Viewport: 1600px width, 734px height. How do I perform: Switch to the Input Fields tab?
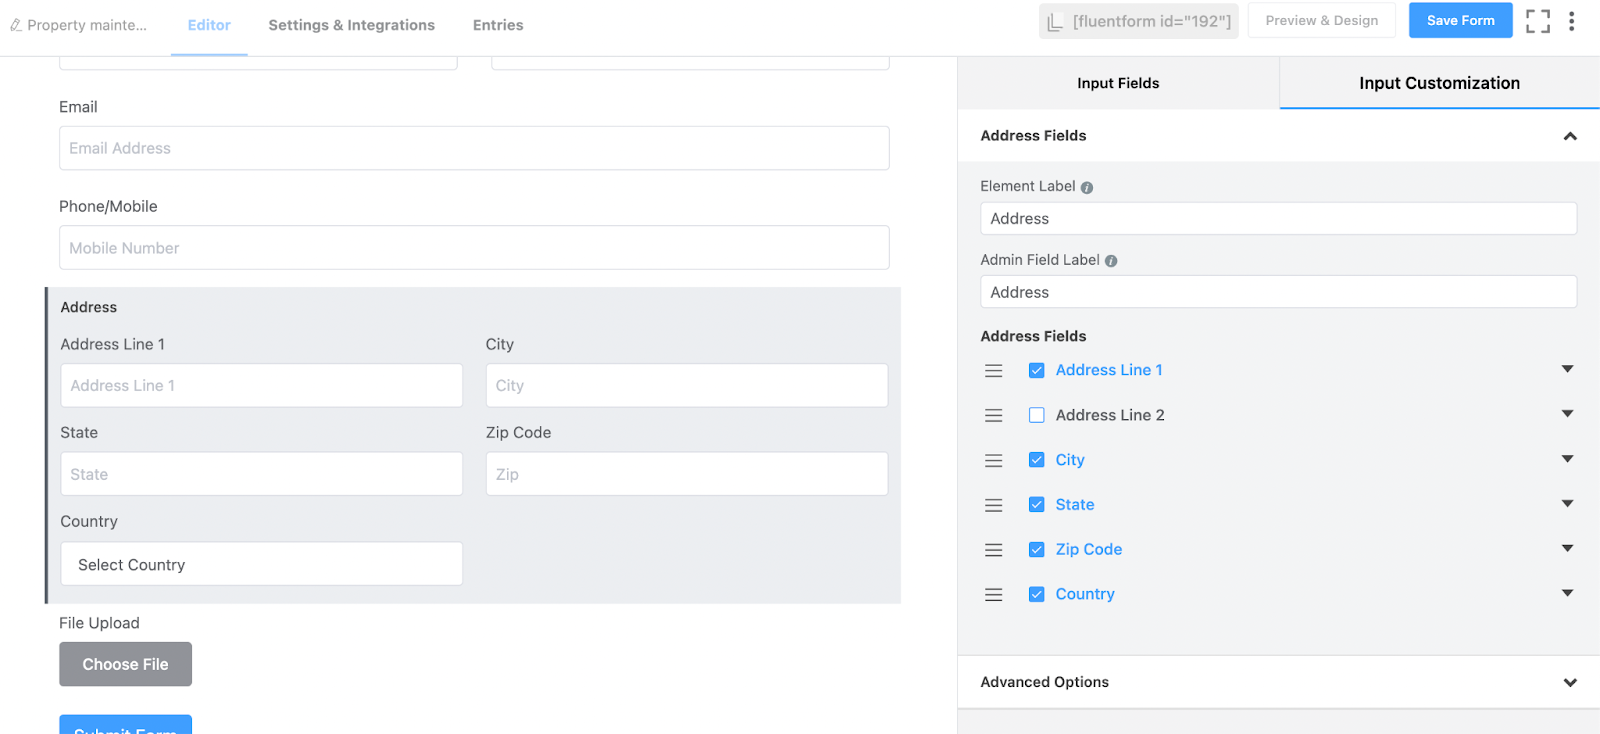[x=1118, y=83]
